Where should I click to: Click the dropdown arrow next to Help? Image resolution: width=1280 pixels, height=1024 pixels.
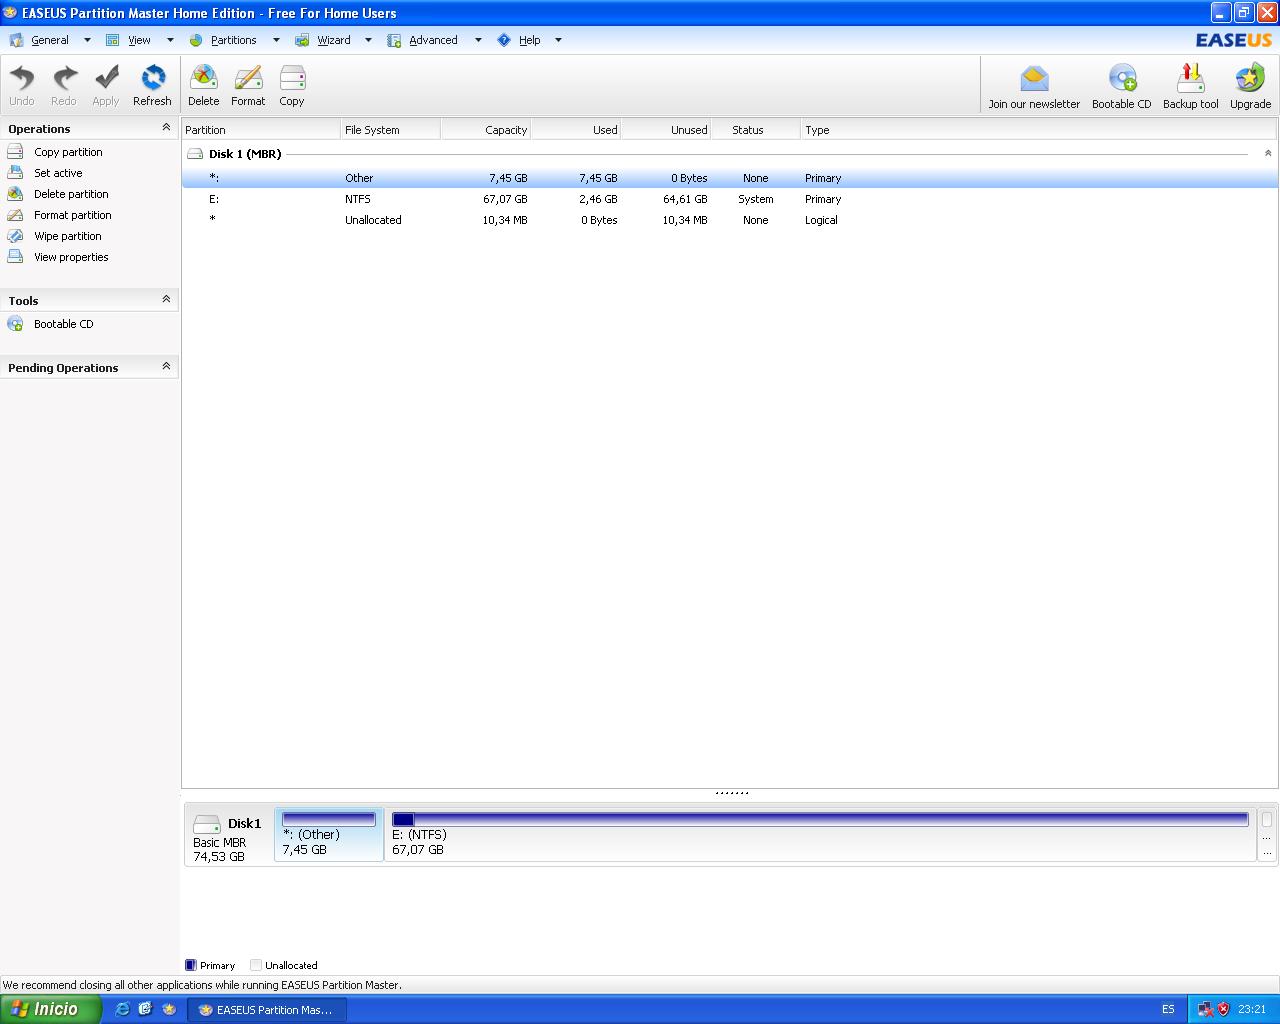[x=558, y=40]
